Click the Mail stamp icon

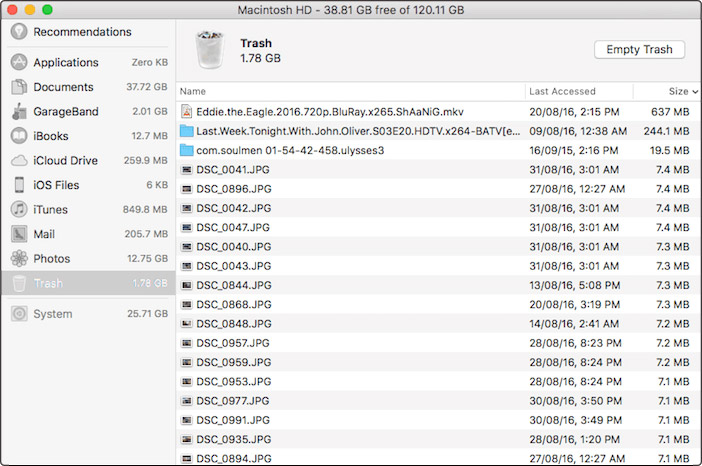pyautogui.click(x=19, y=234)
